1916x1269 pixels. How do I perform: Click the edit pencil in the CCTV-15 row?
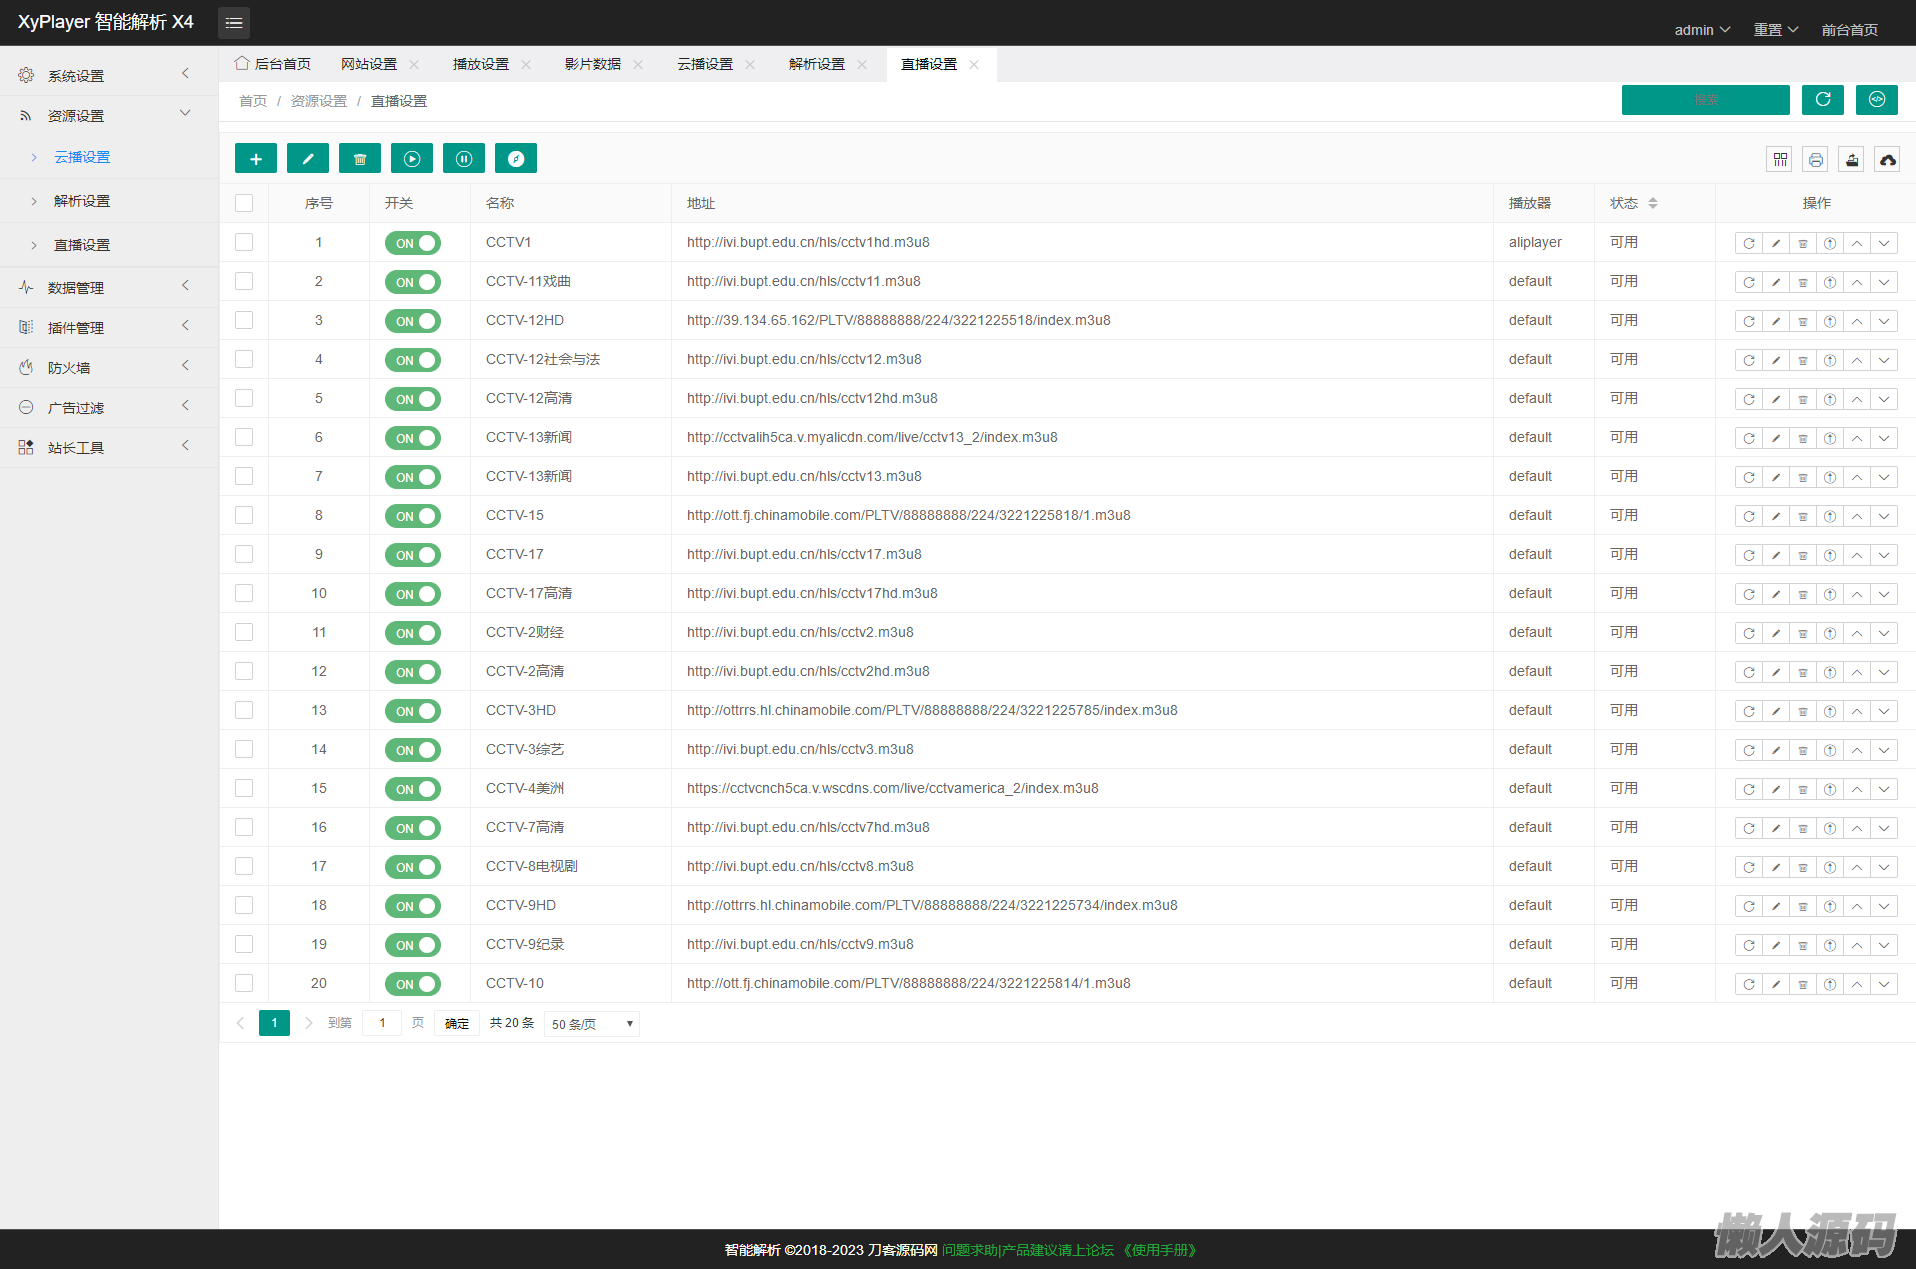click(x=1776, y=517)
